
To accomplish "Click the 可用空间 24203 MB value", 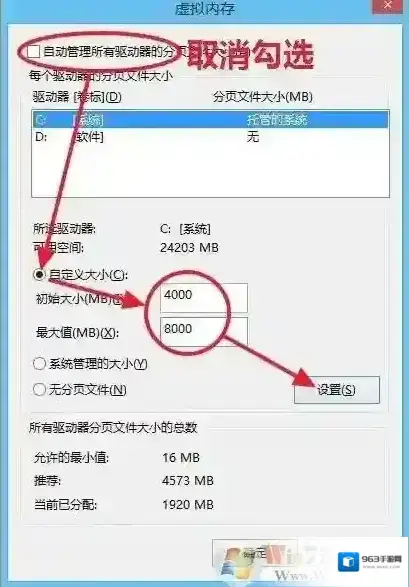I will click(x=189, y=247).
